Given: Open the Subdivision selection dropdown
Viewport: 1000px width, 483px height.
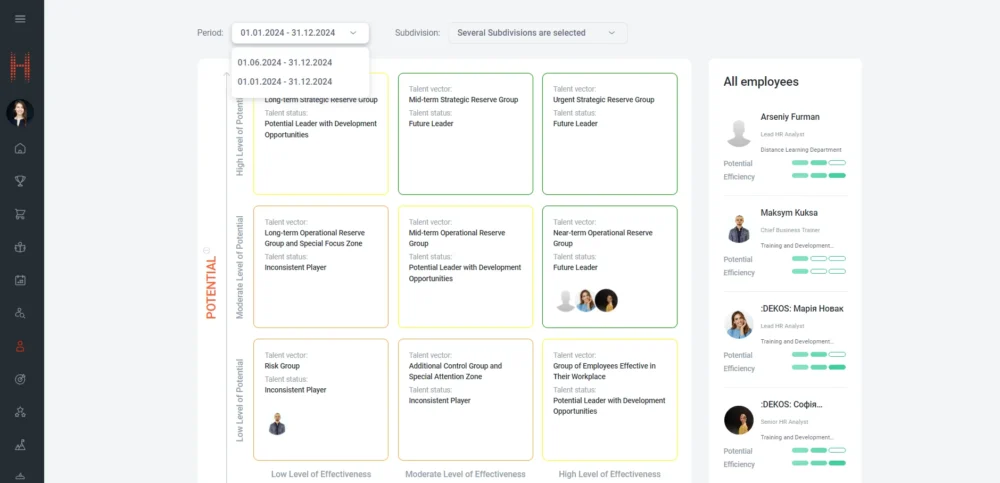Looking at the screenshot, I should point(537,33).
